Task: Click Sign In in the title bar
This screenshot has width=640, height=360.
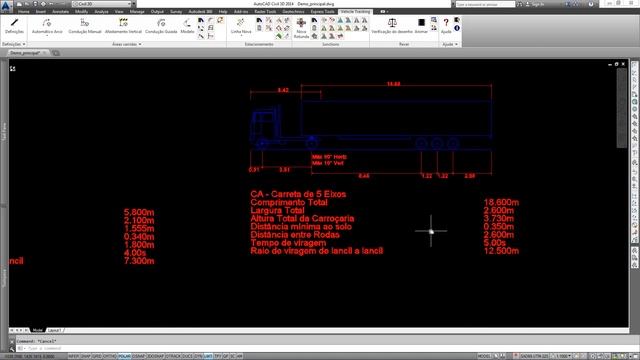Action: point(538,4)
